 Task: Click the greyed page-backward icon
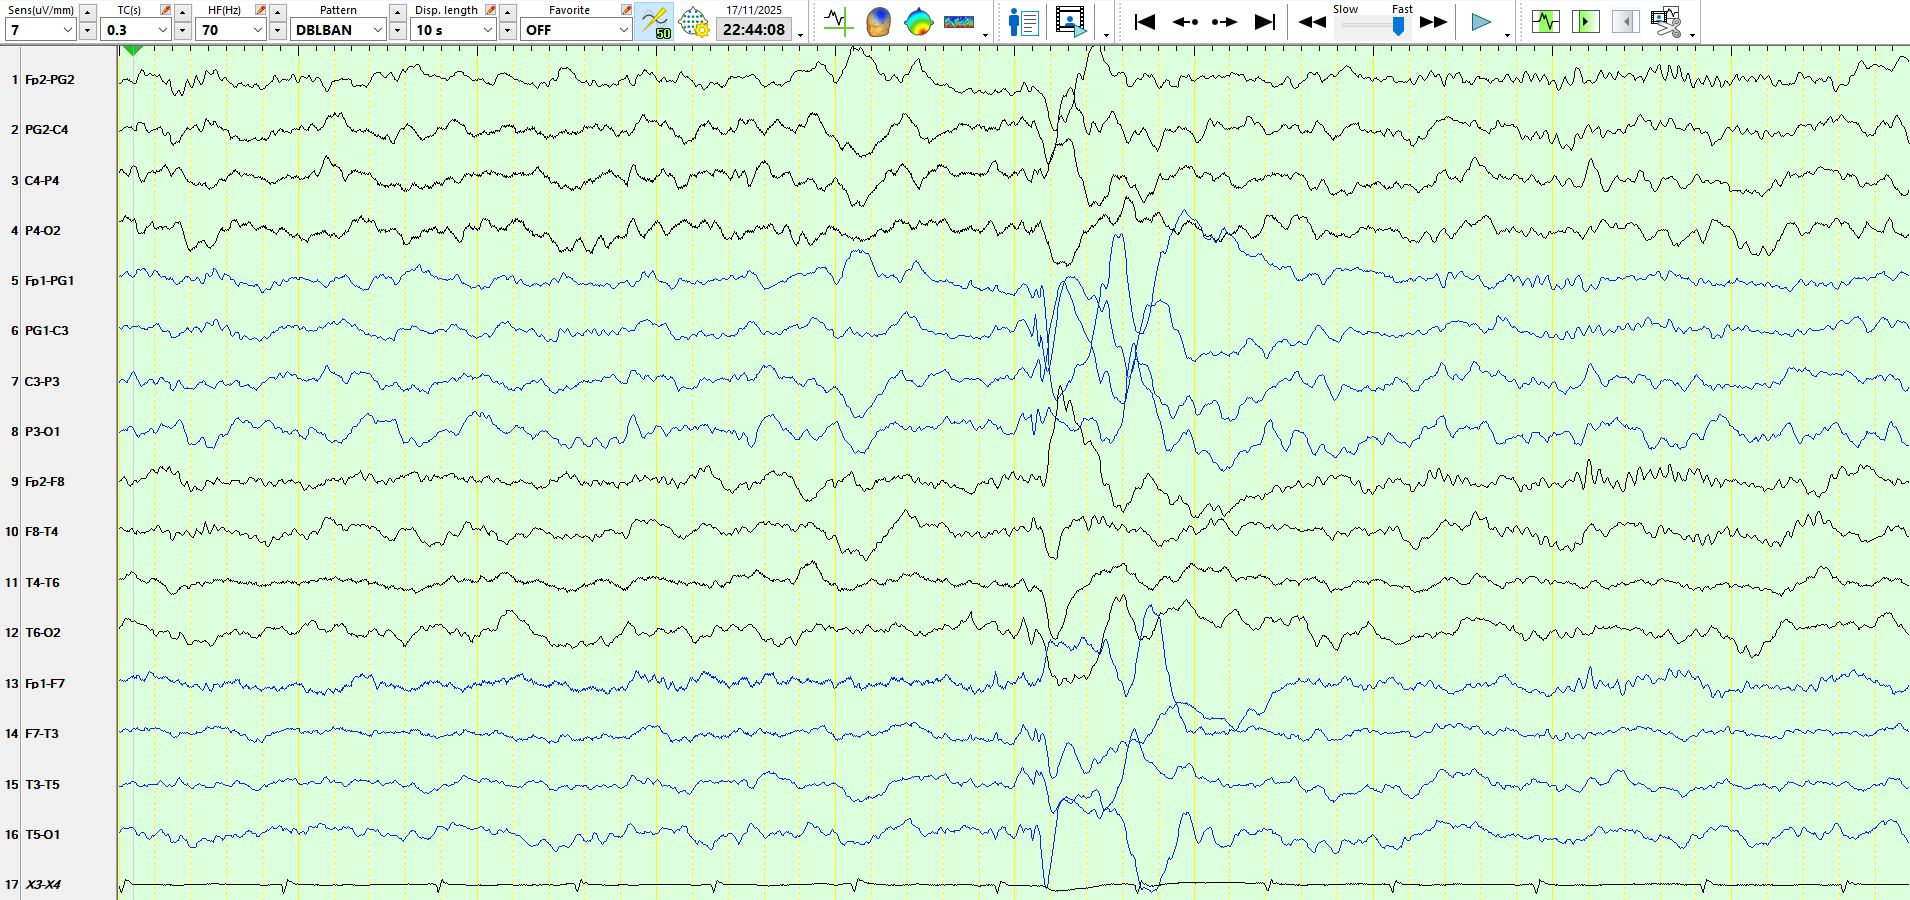pyautogui.click(x=1626, y=22)
